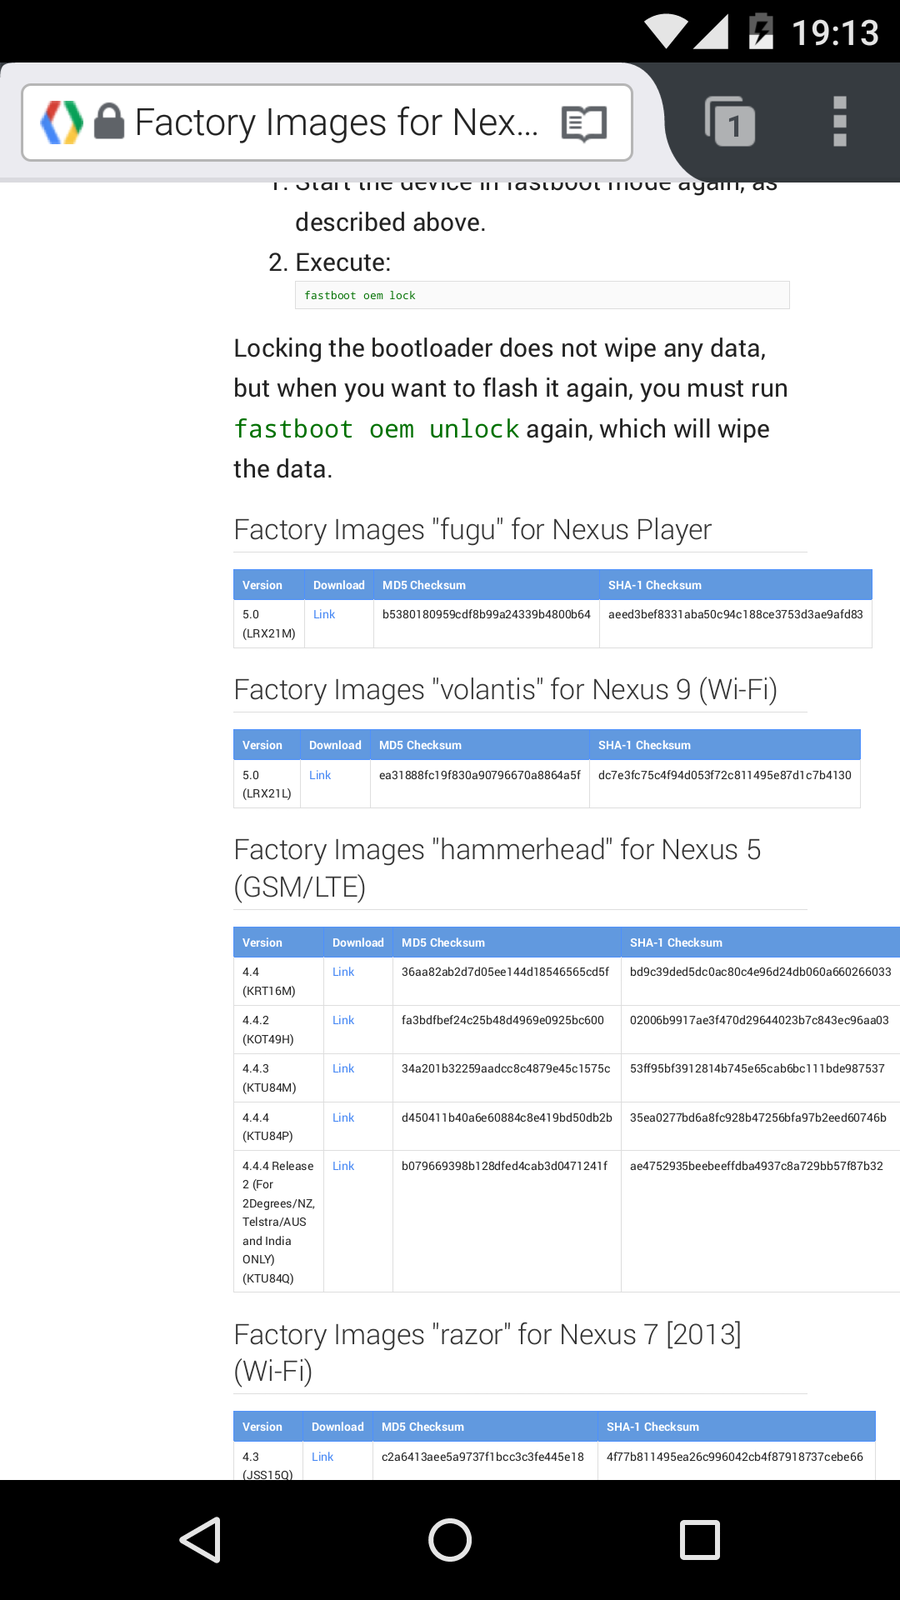
Task: Download the Nexus Player 5.0 LRX21M image
Action: [x=324, y=615]
